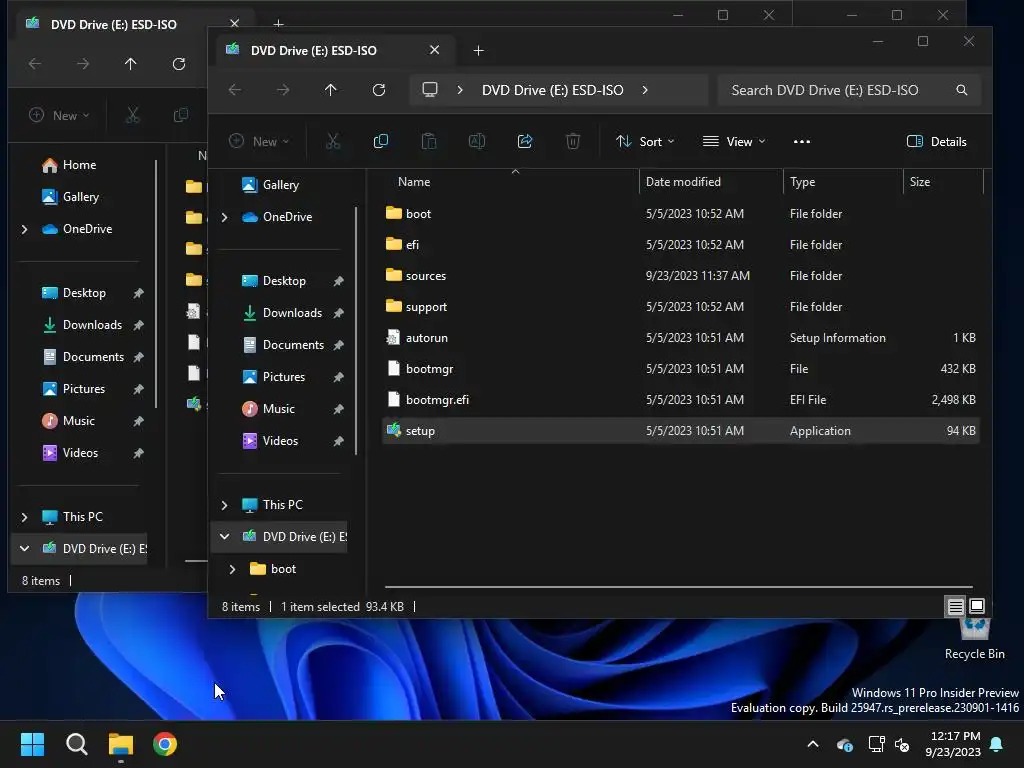Viewport: 1024px width, 768px height.
Task: Click the search magnifier icon in search box
Action: point(962,90)
